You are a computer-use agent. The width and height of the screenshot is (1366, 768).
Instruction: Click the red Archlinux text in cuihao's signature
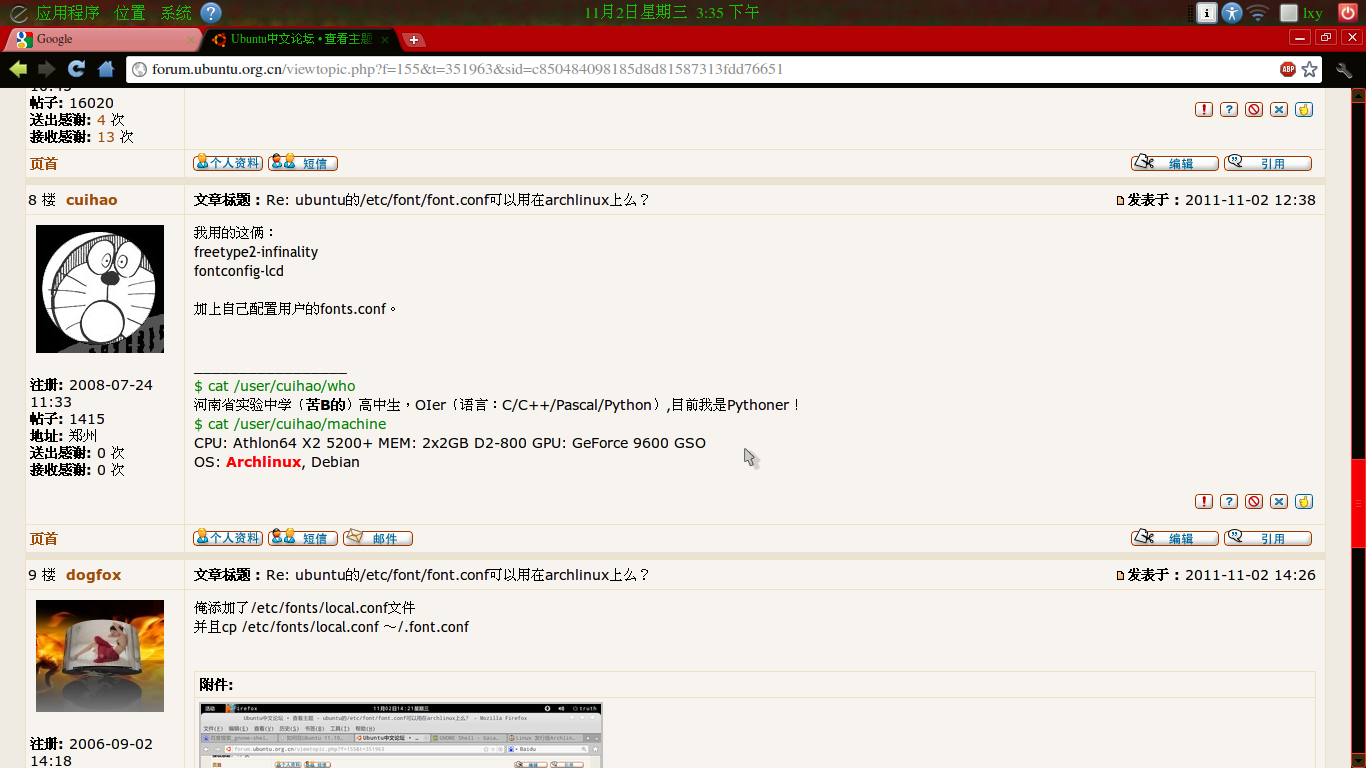tap(264, 462)
